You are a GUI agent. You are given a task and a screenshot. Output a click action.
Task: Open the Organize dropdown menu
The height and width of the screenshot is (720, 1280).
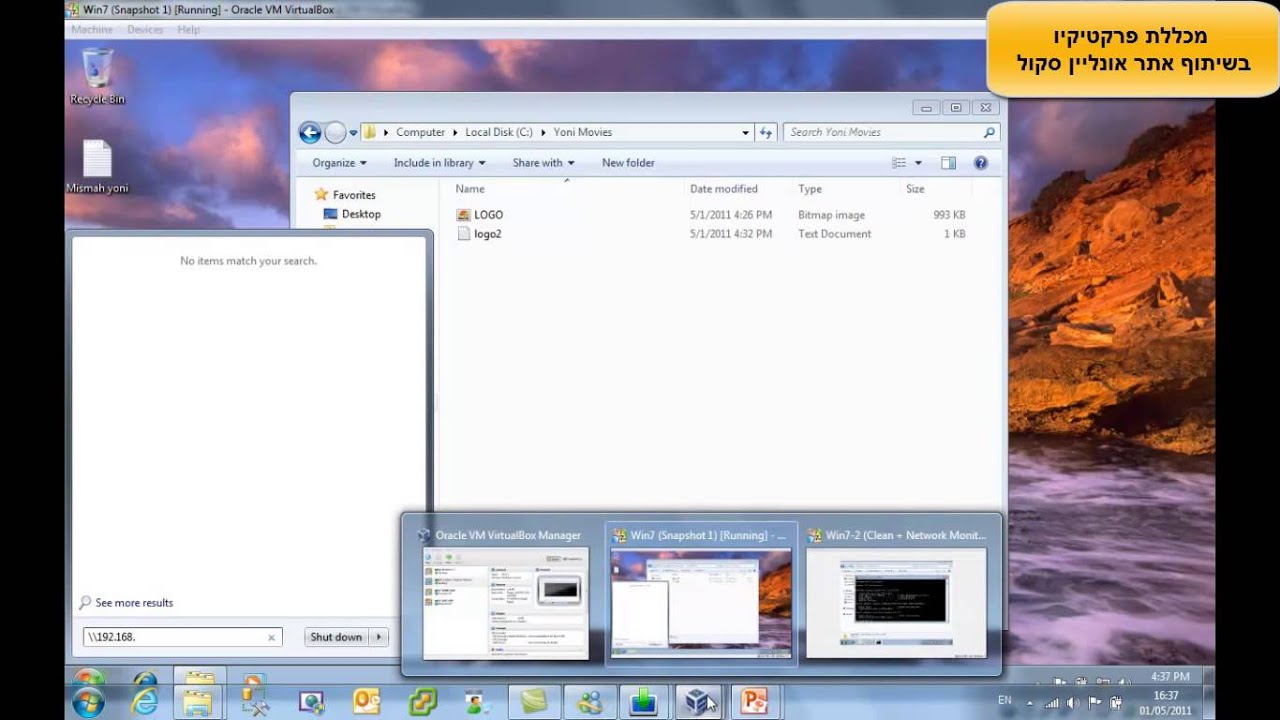339,163
